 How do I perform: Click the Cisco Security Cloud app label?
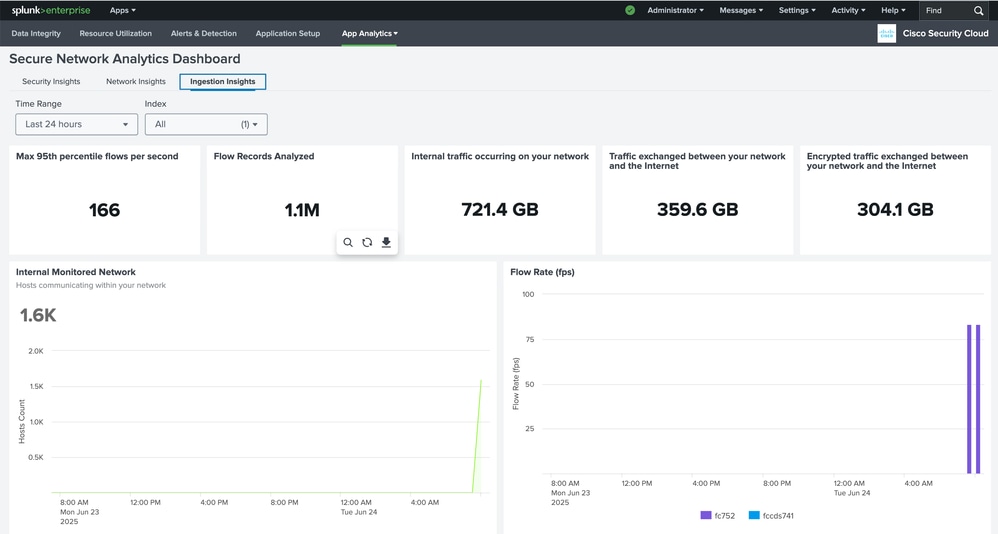point(945,33)
